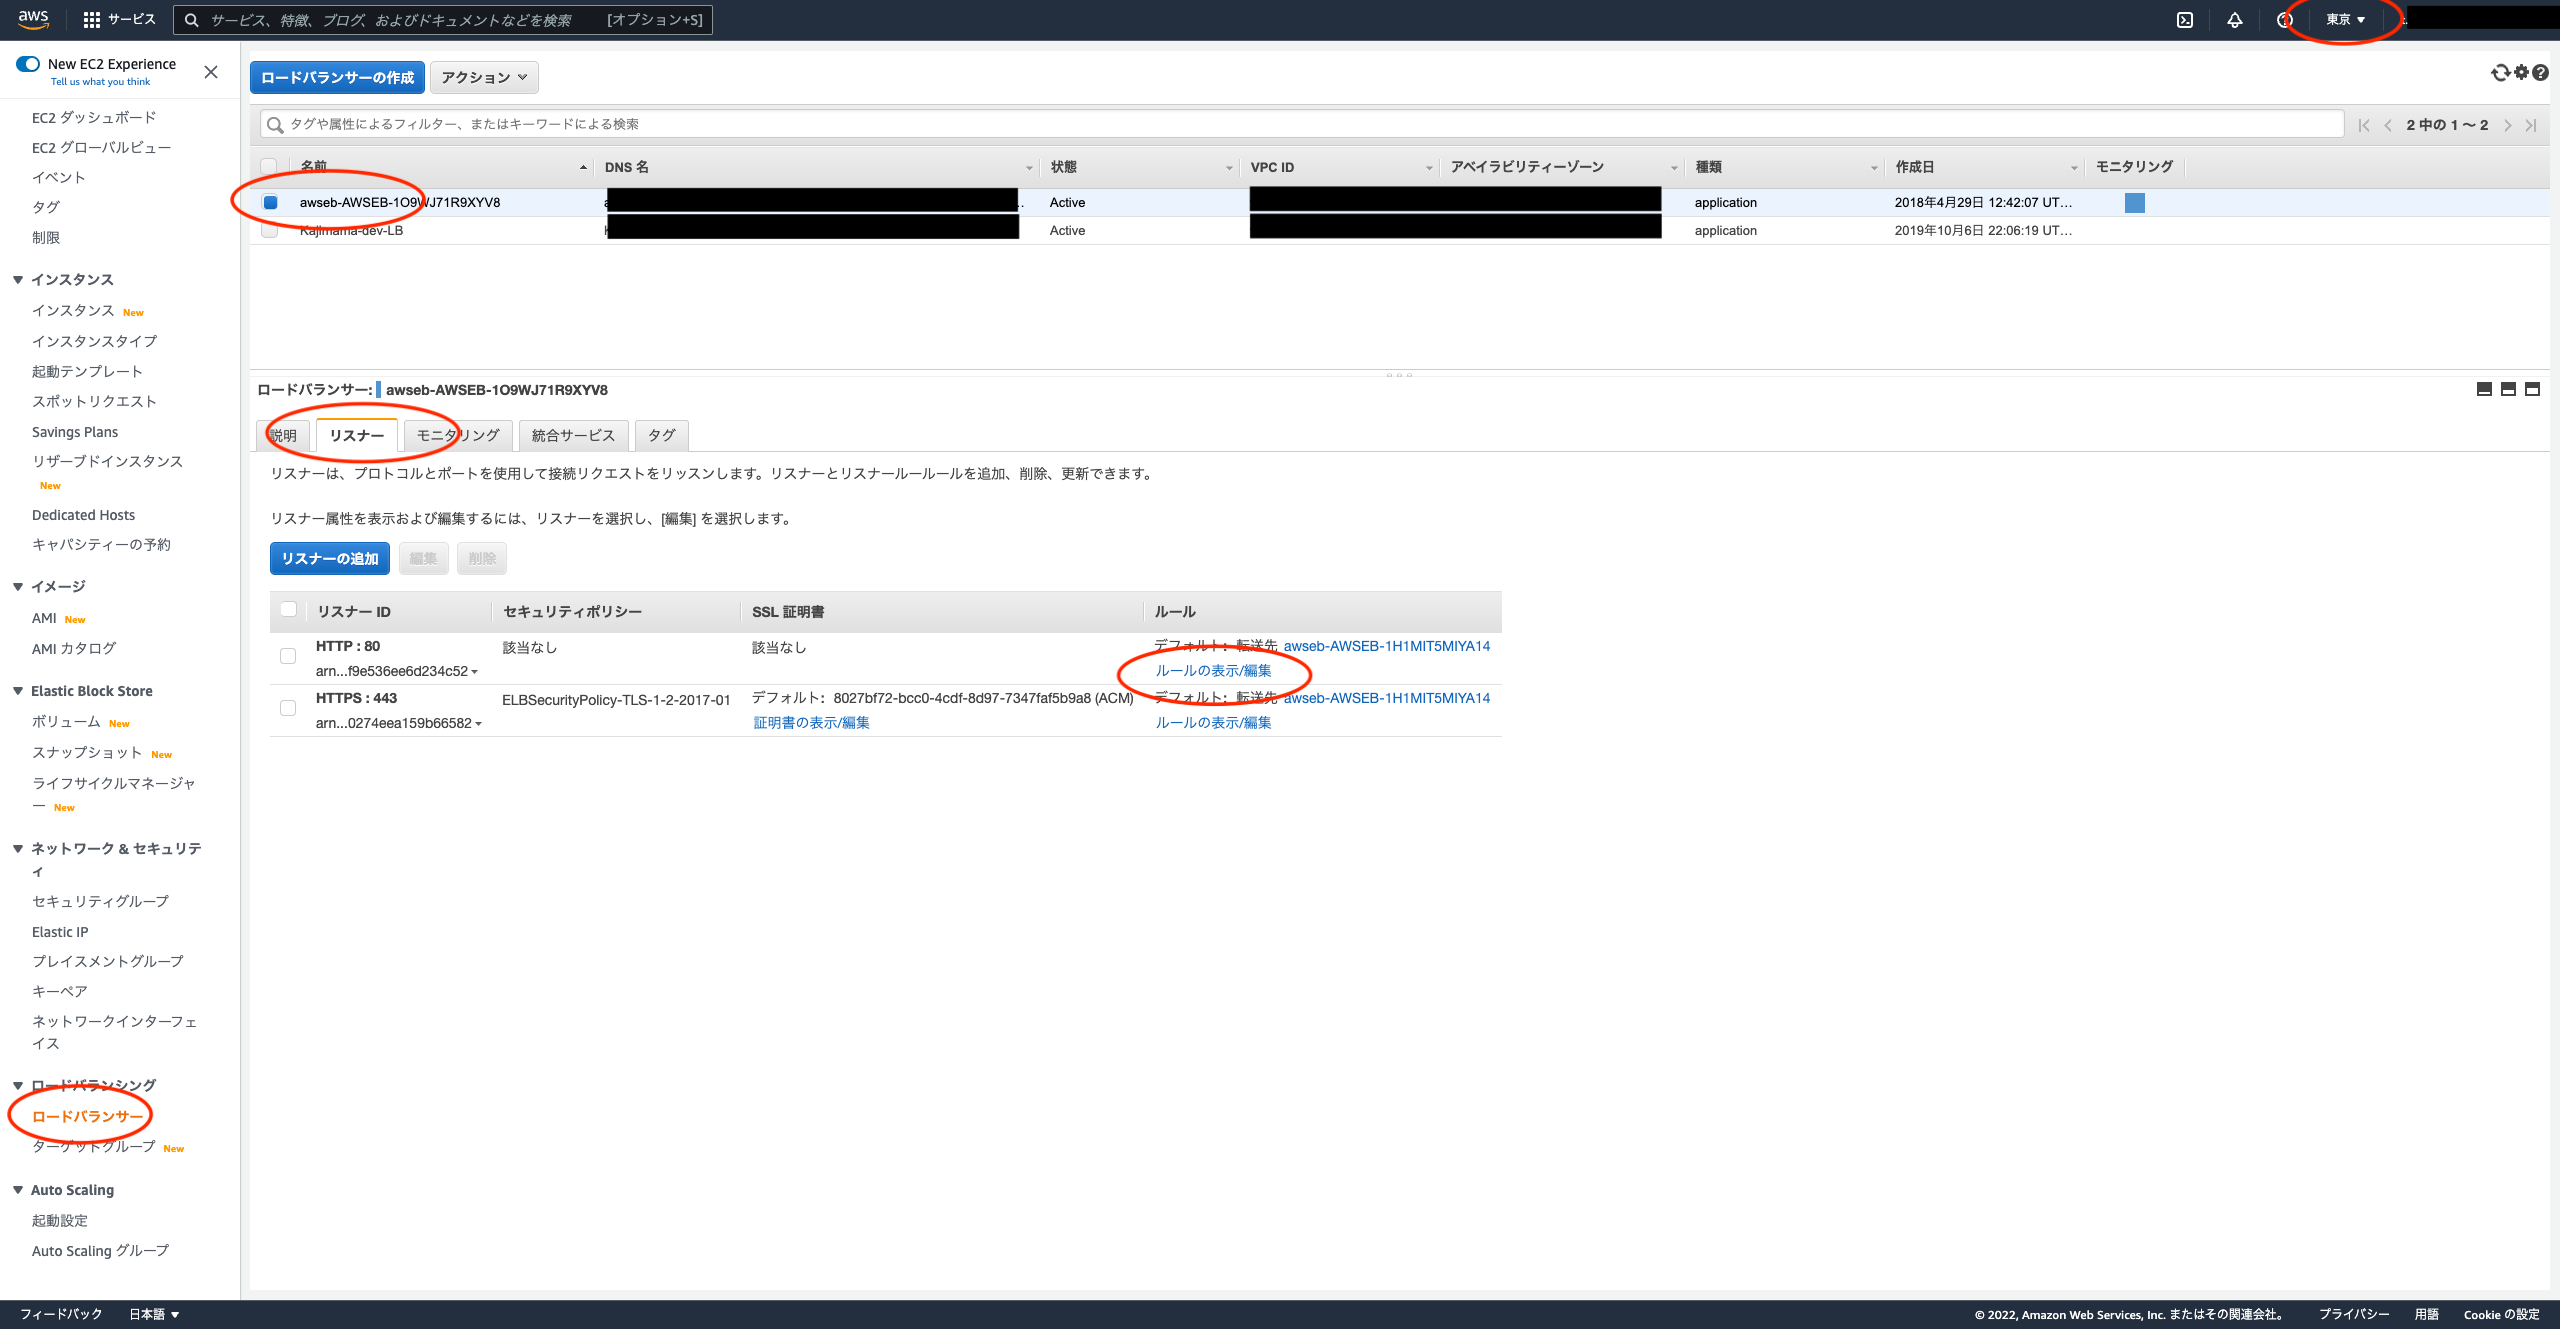Click リスナーの追加 button
Image resolution: width=2560 pixels, height=1329 pixels.
click(330, 559)
